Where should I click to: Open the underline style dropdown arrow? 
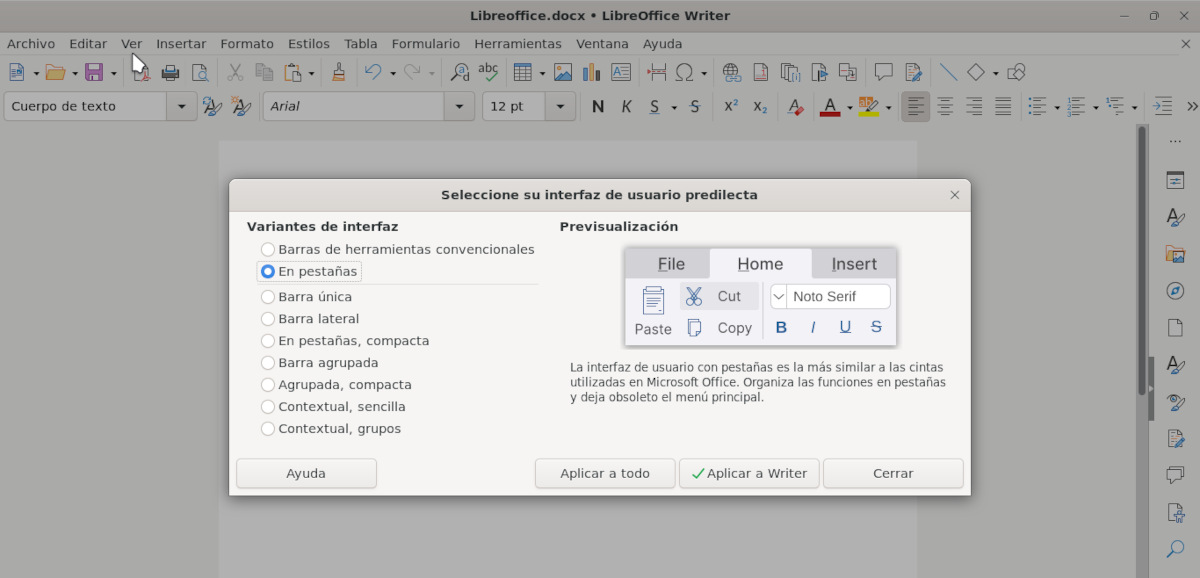674,107
